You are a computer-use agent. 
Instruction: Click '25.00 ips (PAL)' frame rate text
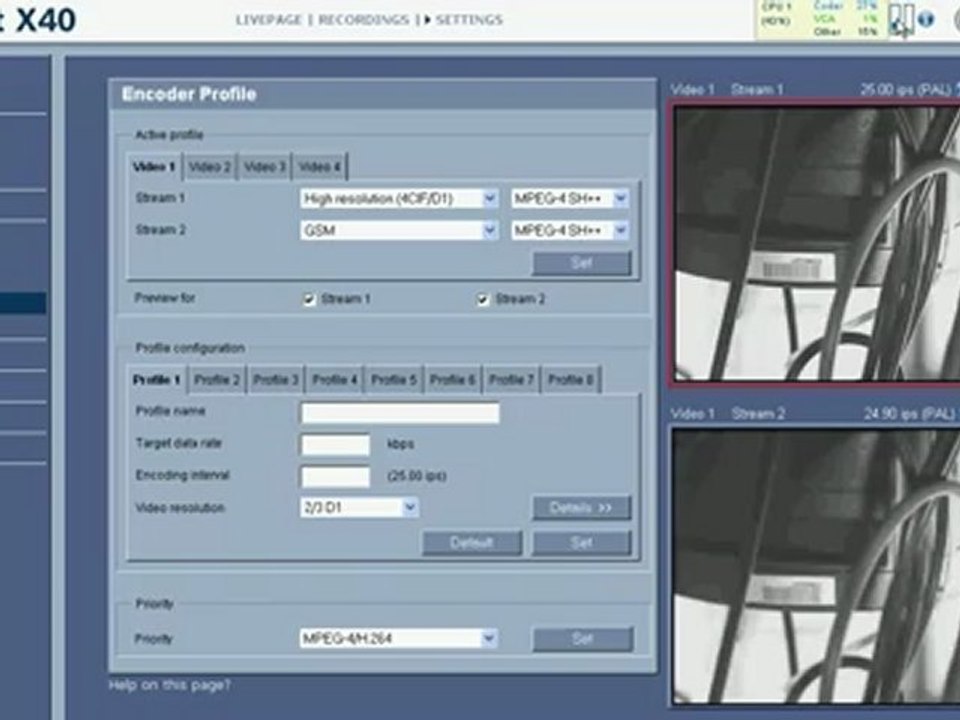(x=909, y=89)
